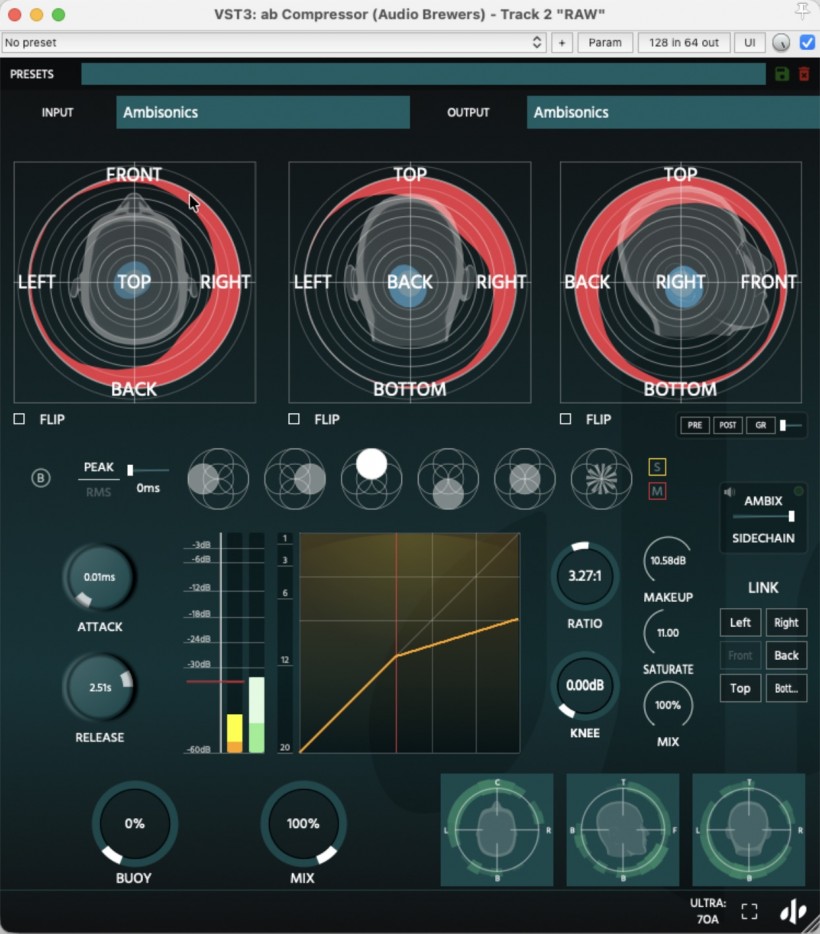Click the MAKEUP knob at 10.58dB
Screen dimensions: 820x934
point(668,561)
